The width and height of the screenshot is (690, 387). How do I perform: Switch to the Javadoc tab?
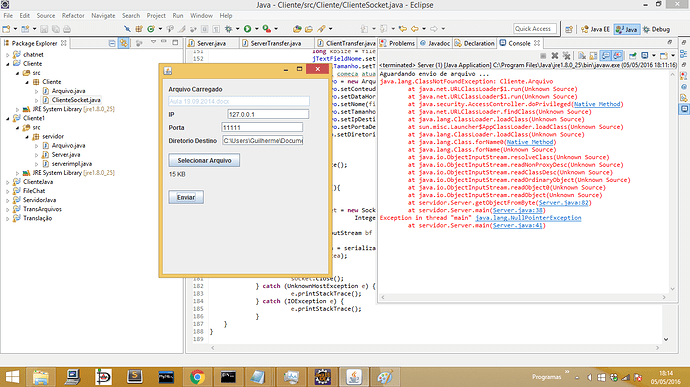435,43
